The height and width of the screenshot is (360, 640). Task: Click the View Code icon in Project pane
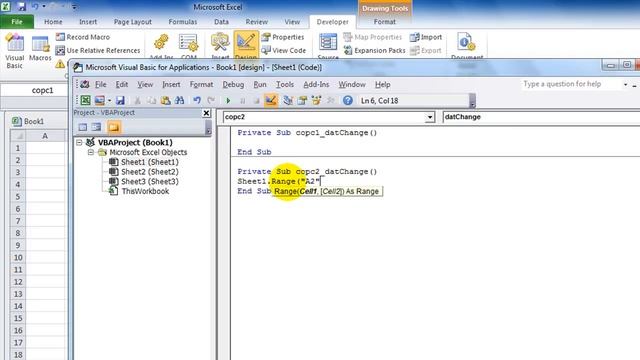[82, 127]
